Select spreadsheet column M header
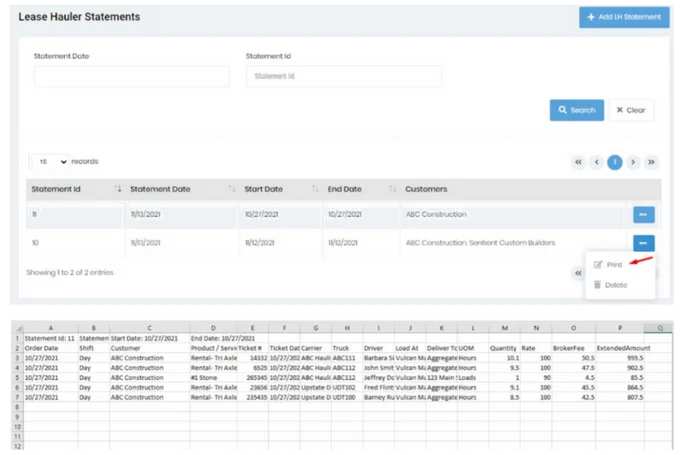 pos(504,328)
